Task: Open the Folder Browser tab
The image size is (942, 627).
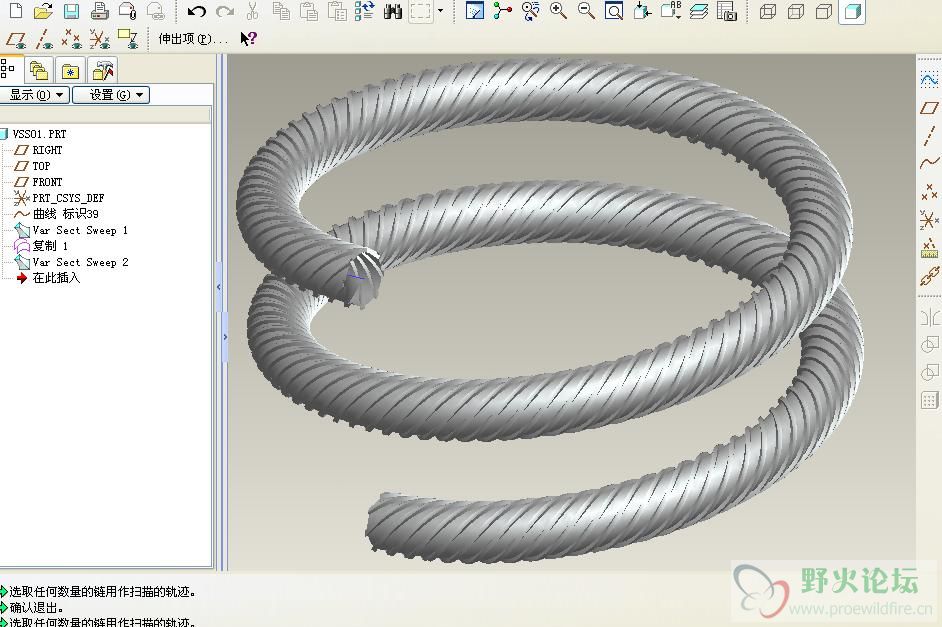Action: [x=39, y=71]
